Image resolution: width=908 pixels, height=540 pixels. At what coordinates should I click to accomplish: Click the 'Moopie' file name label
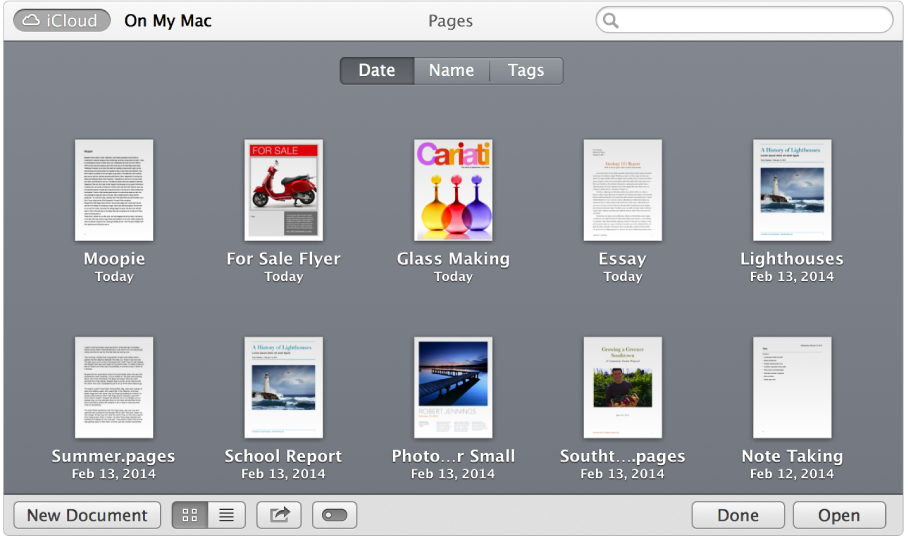[114, 259]
